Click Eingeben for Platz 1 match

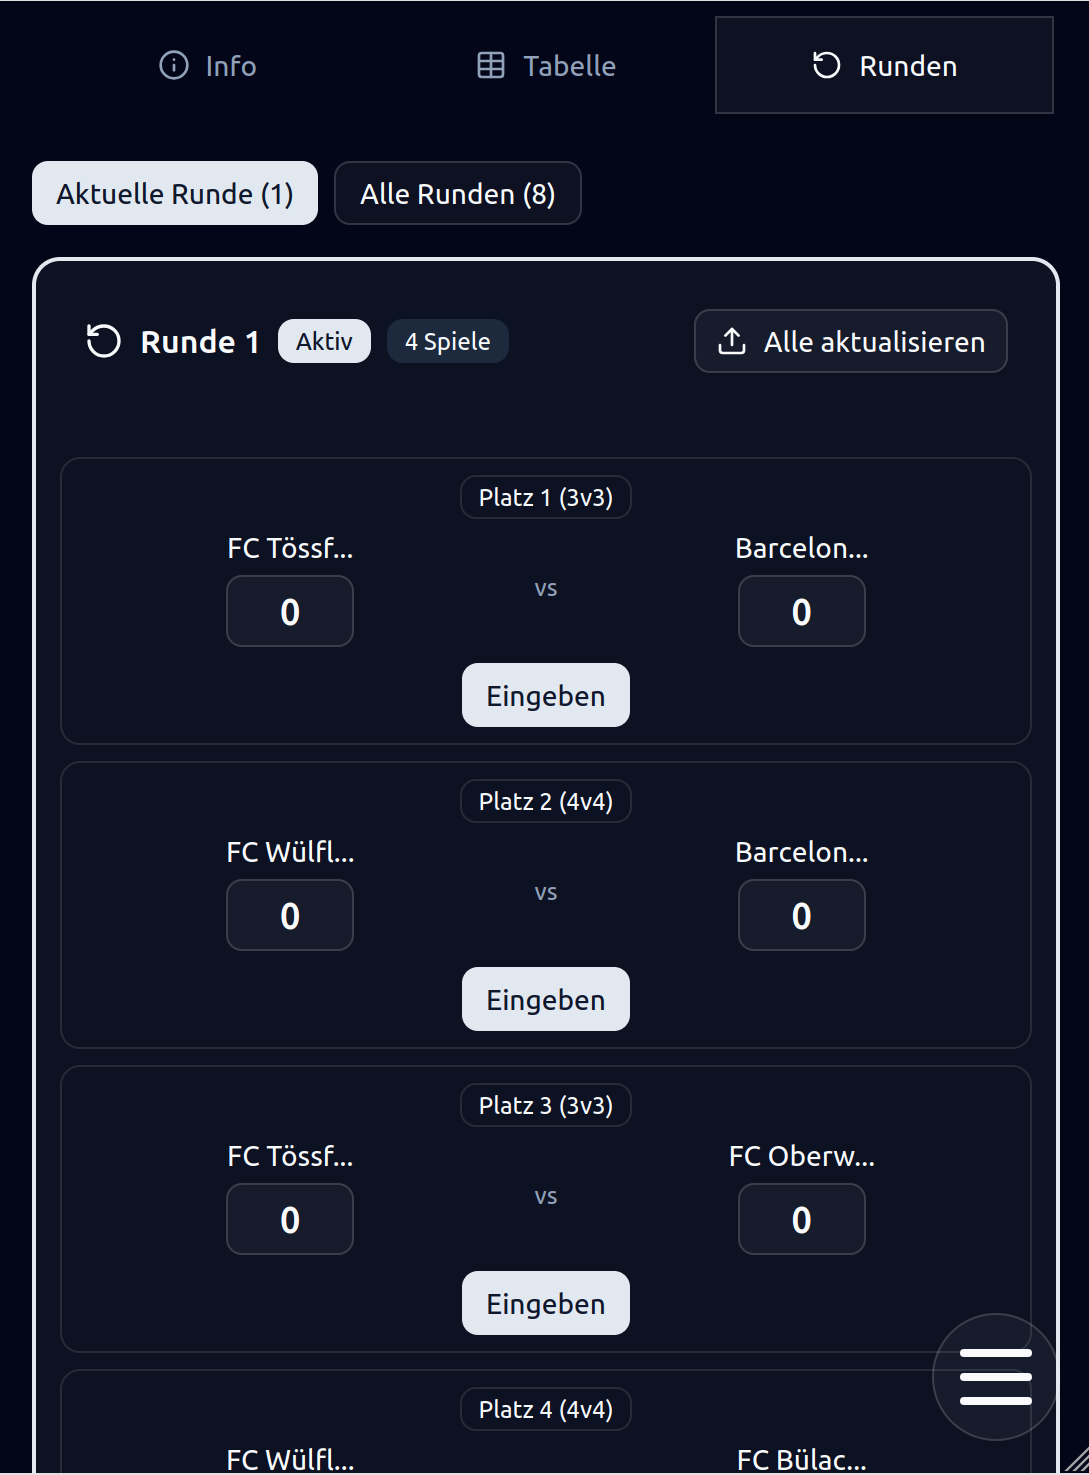pos(546,696)
